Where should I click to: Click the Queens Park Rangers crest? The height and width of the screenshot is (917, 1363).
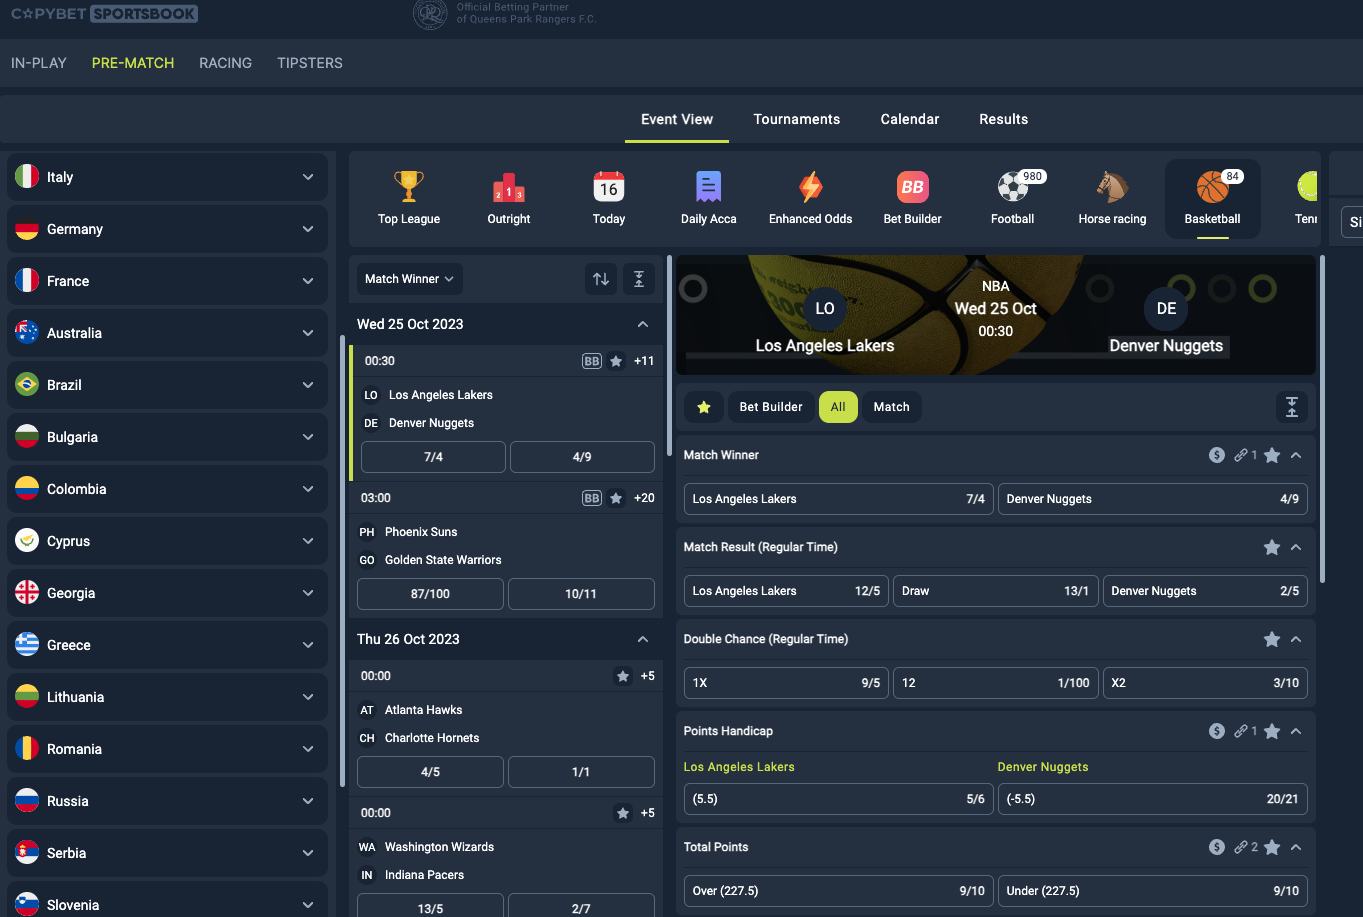pyautogui.click(x=430, y=14)
